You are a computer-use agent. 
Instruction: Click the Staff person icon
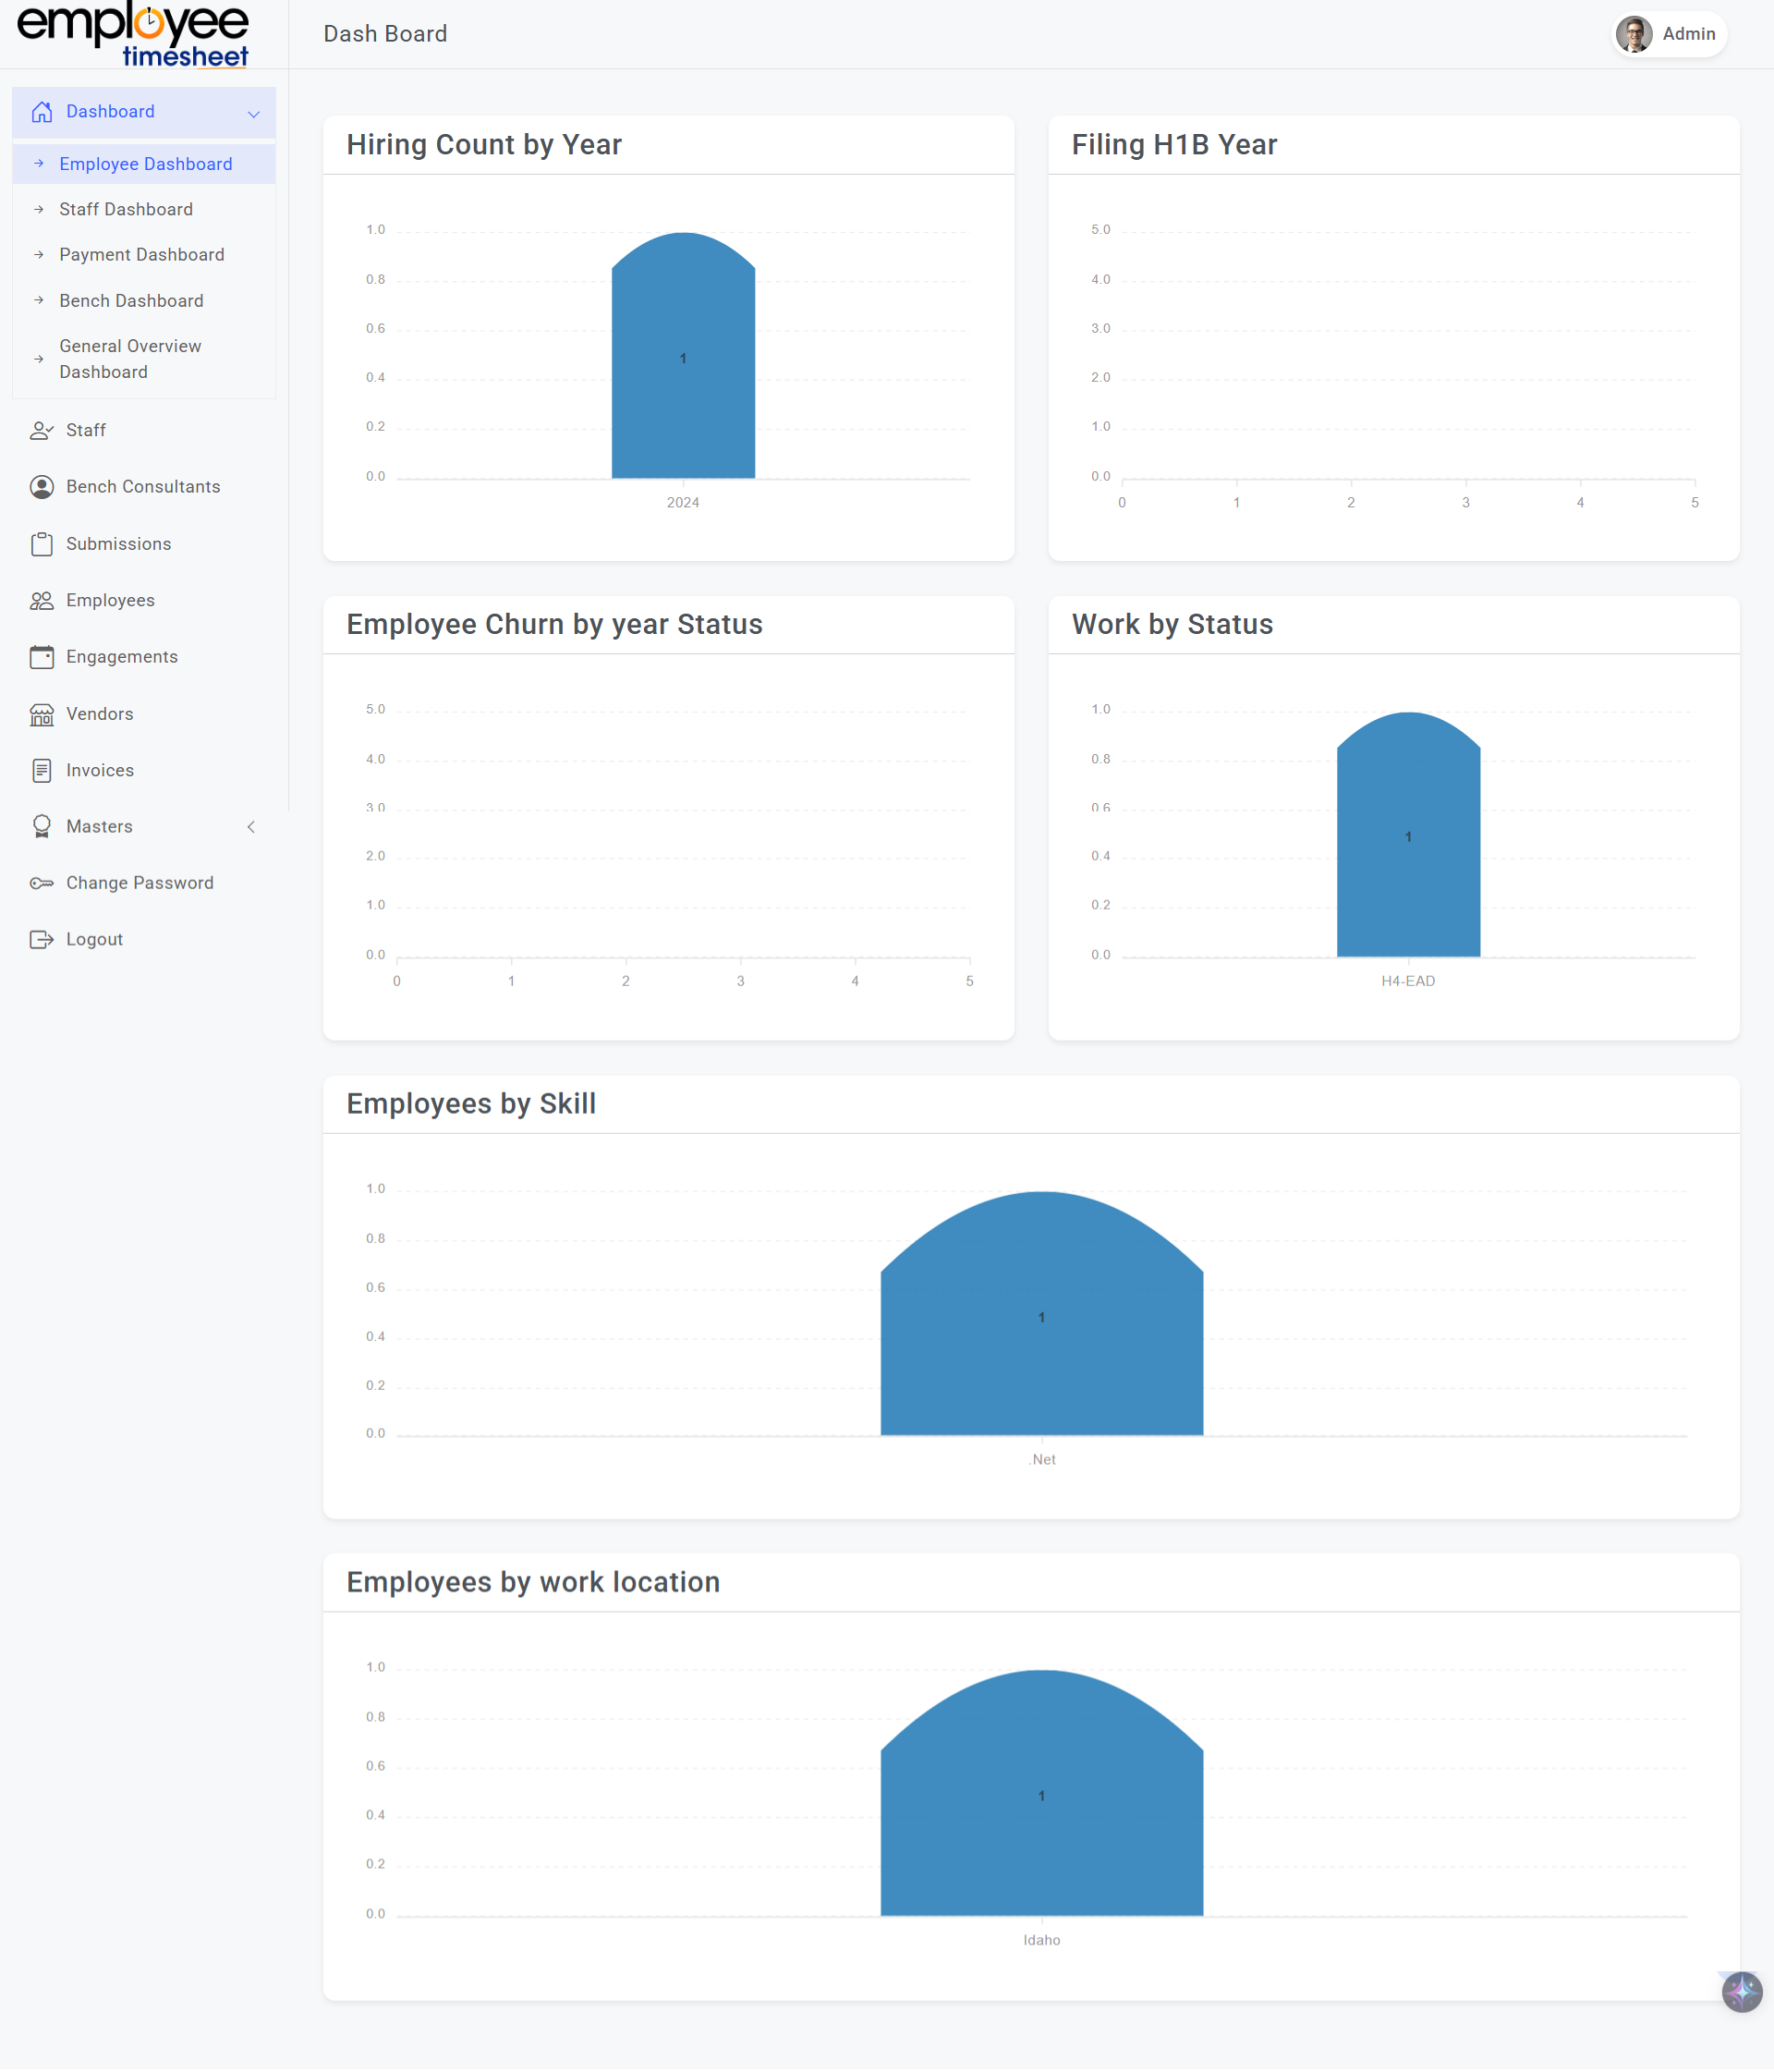click(x=41, y=430)
